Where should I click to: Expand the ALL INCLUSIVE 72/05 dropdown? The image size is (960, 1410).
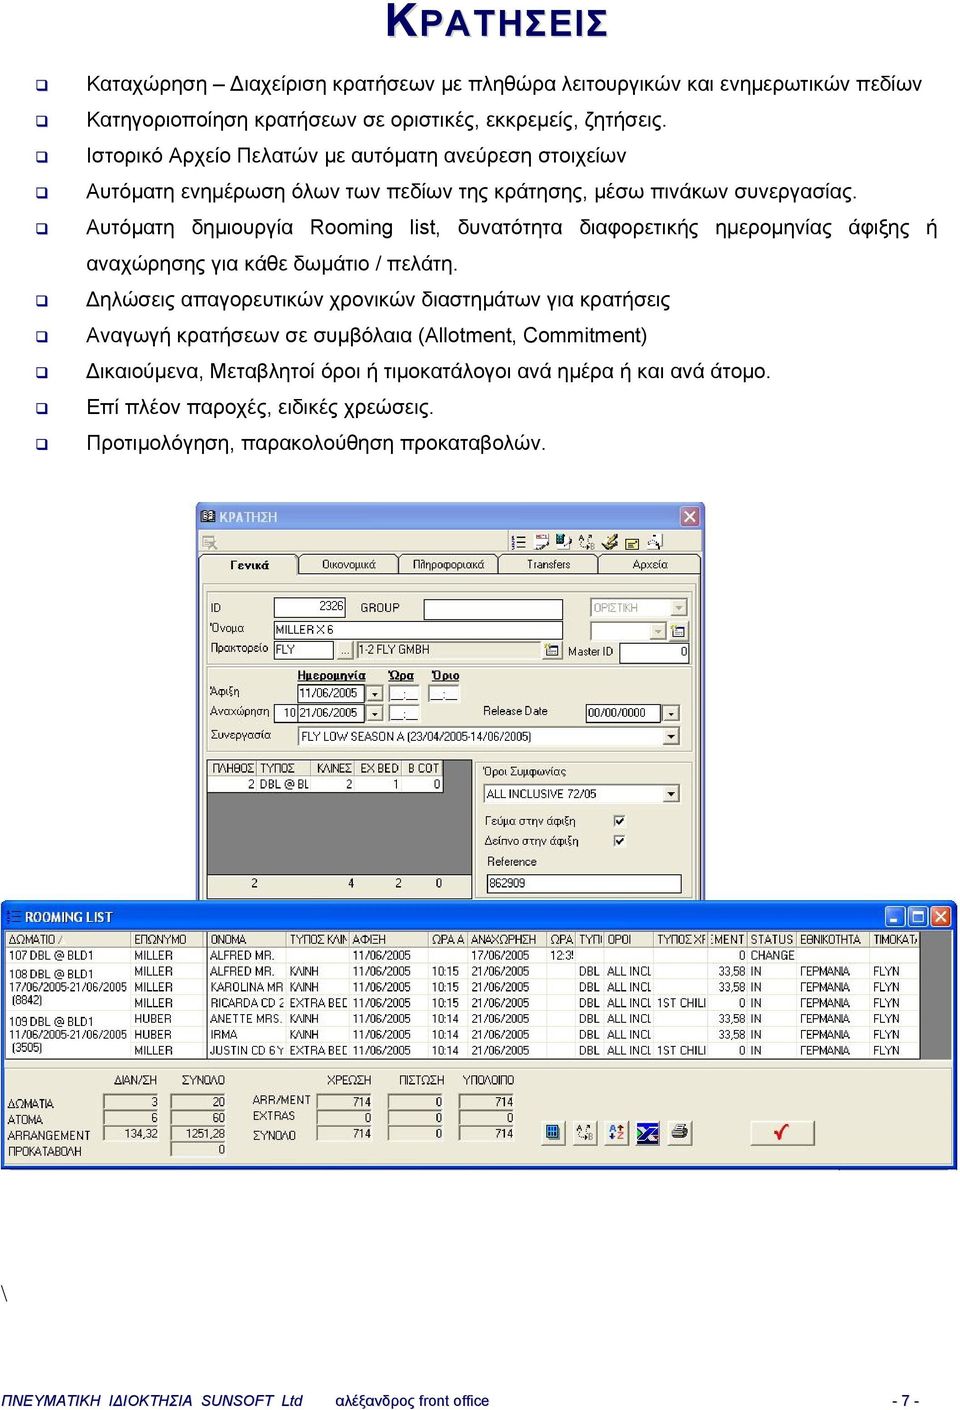(x=671, y=793)
